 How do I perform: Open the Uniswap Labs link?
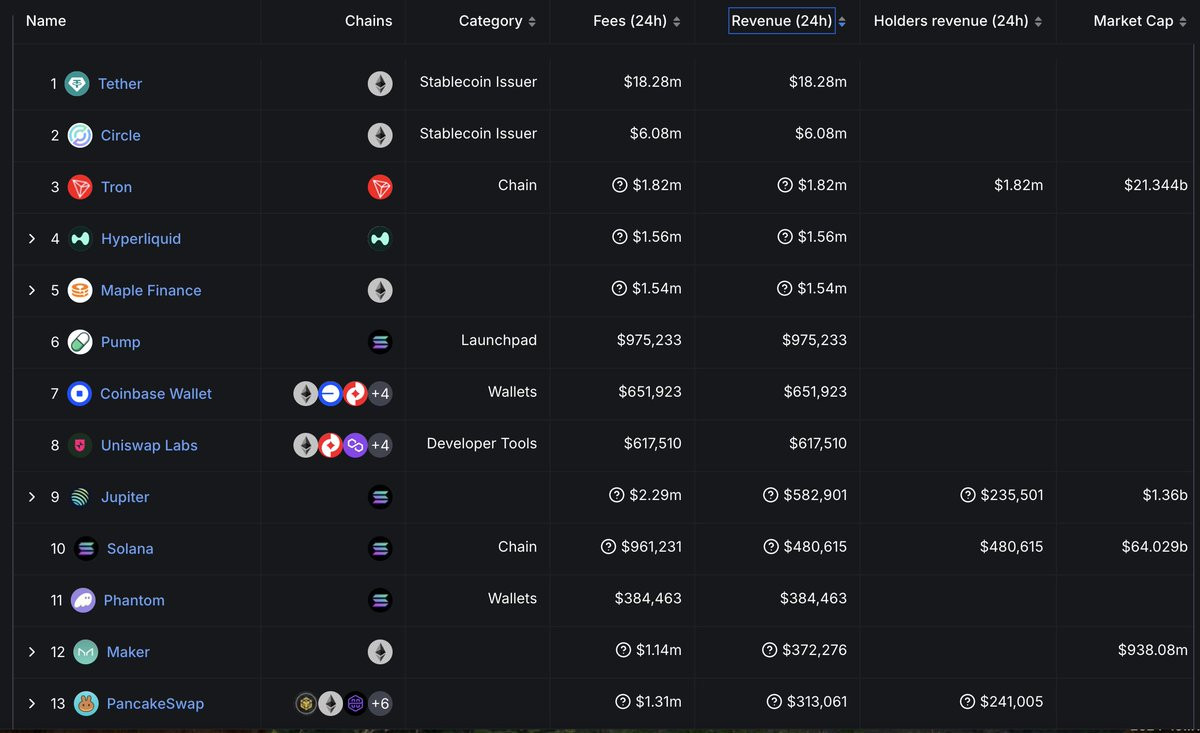pos(149,446)
